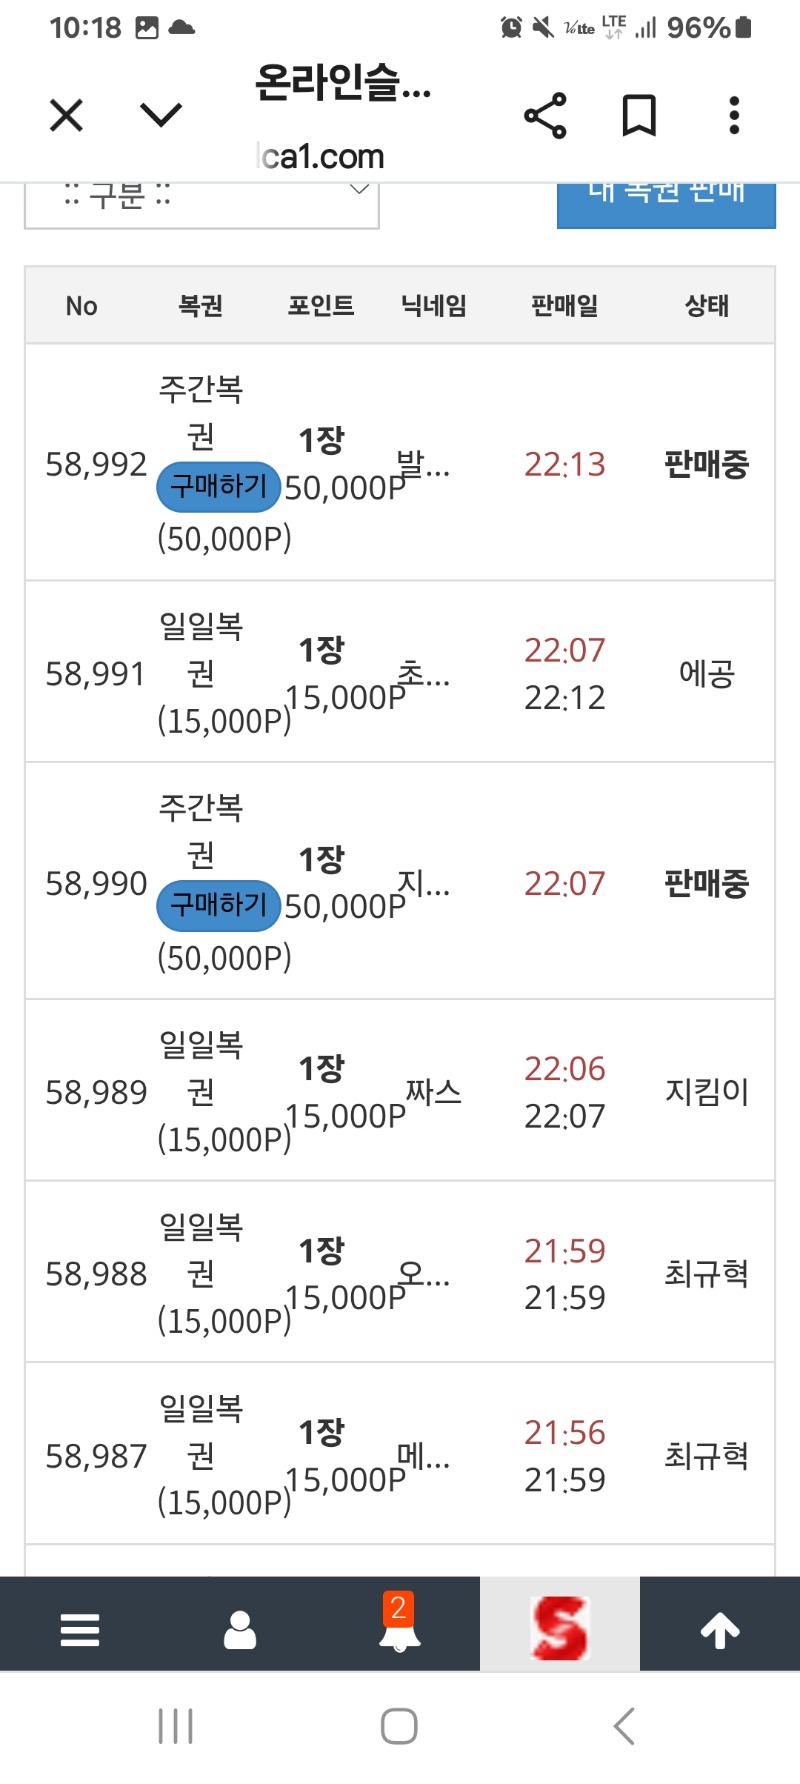Open the three-dot overflow menu
Screen dimensions: 800x1784
pos(733,115)
